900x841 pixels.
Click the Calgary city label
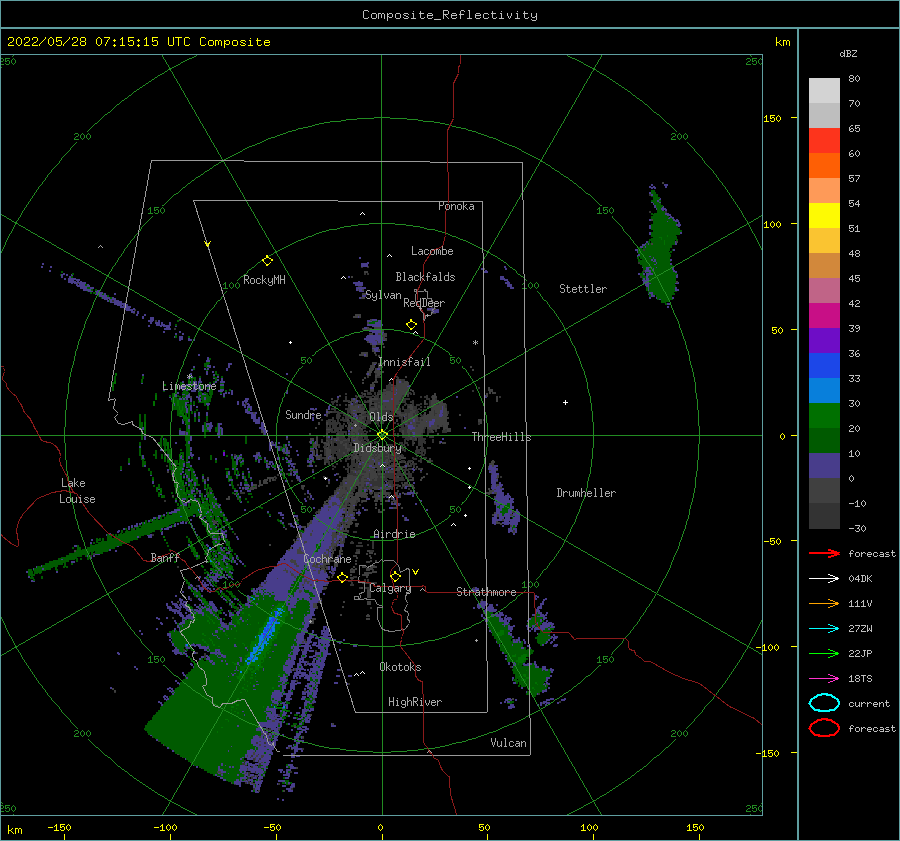(x=390, y=588)
